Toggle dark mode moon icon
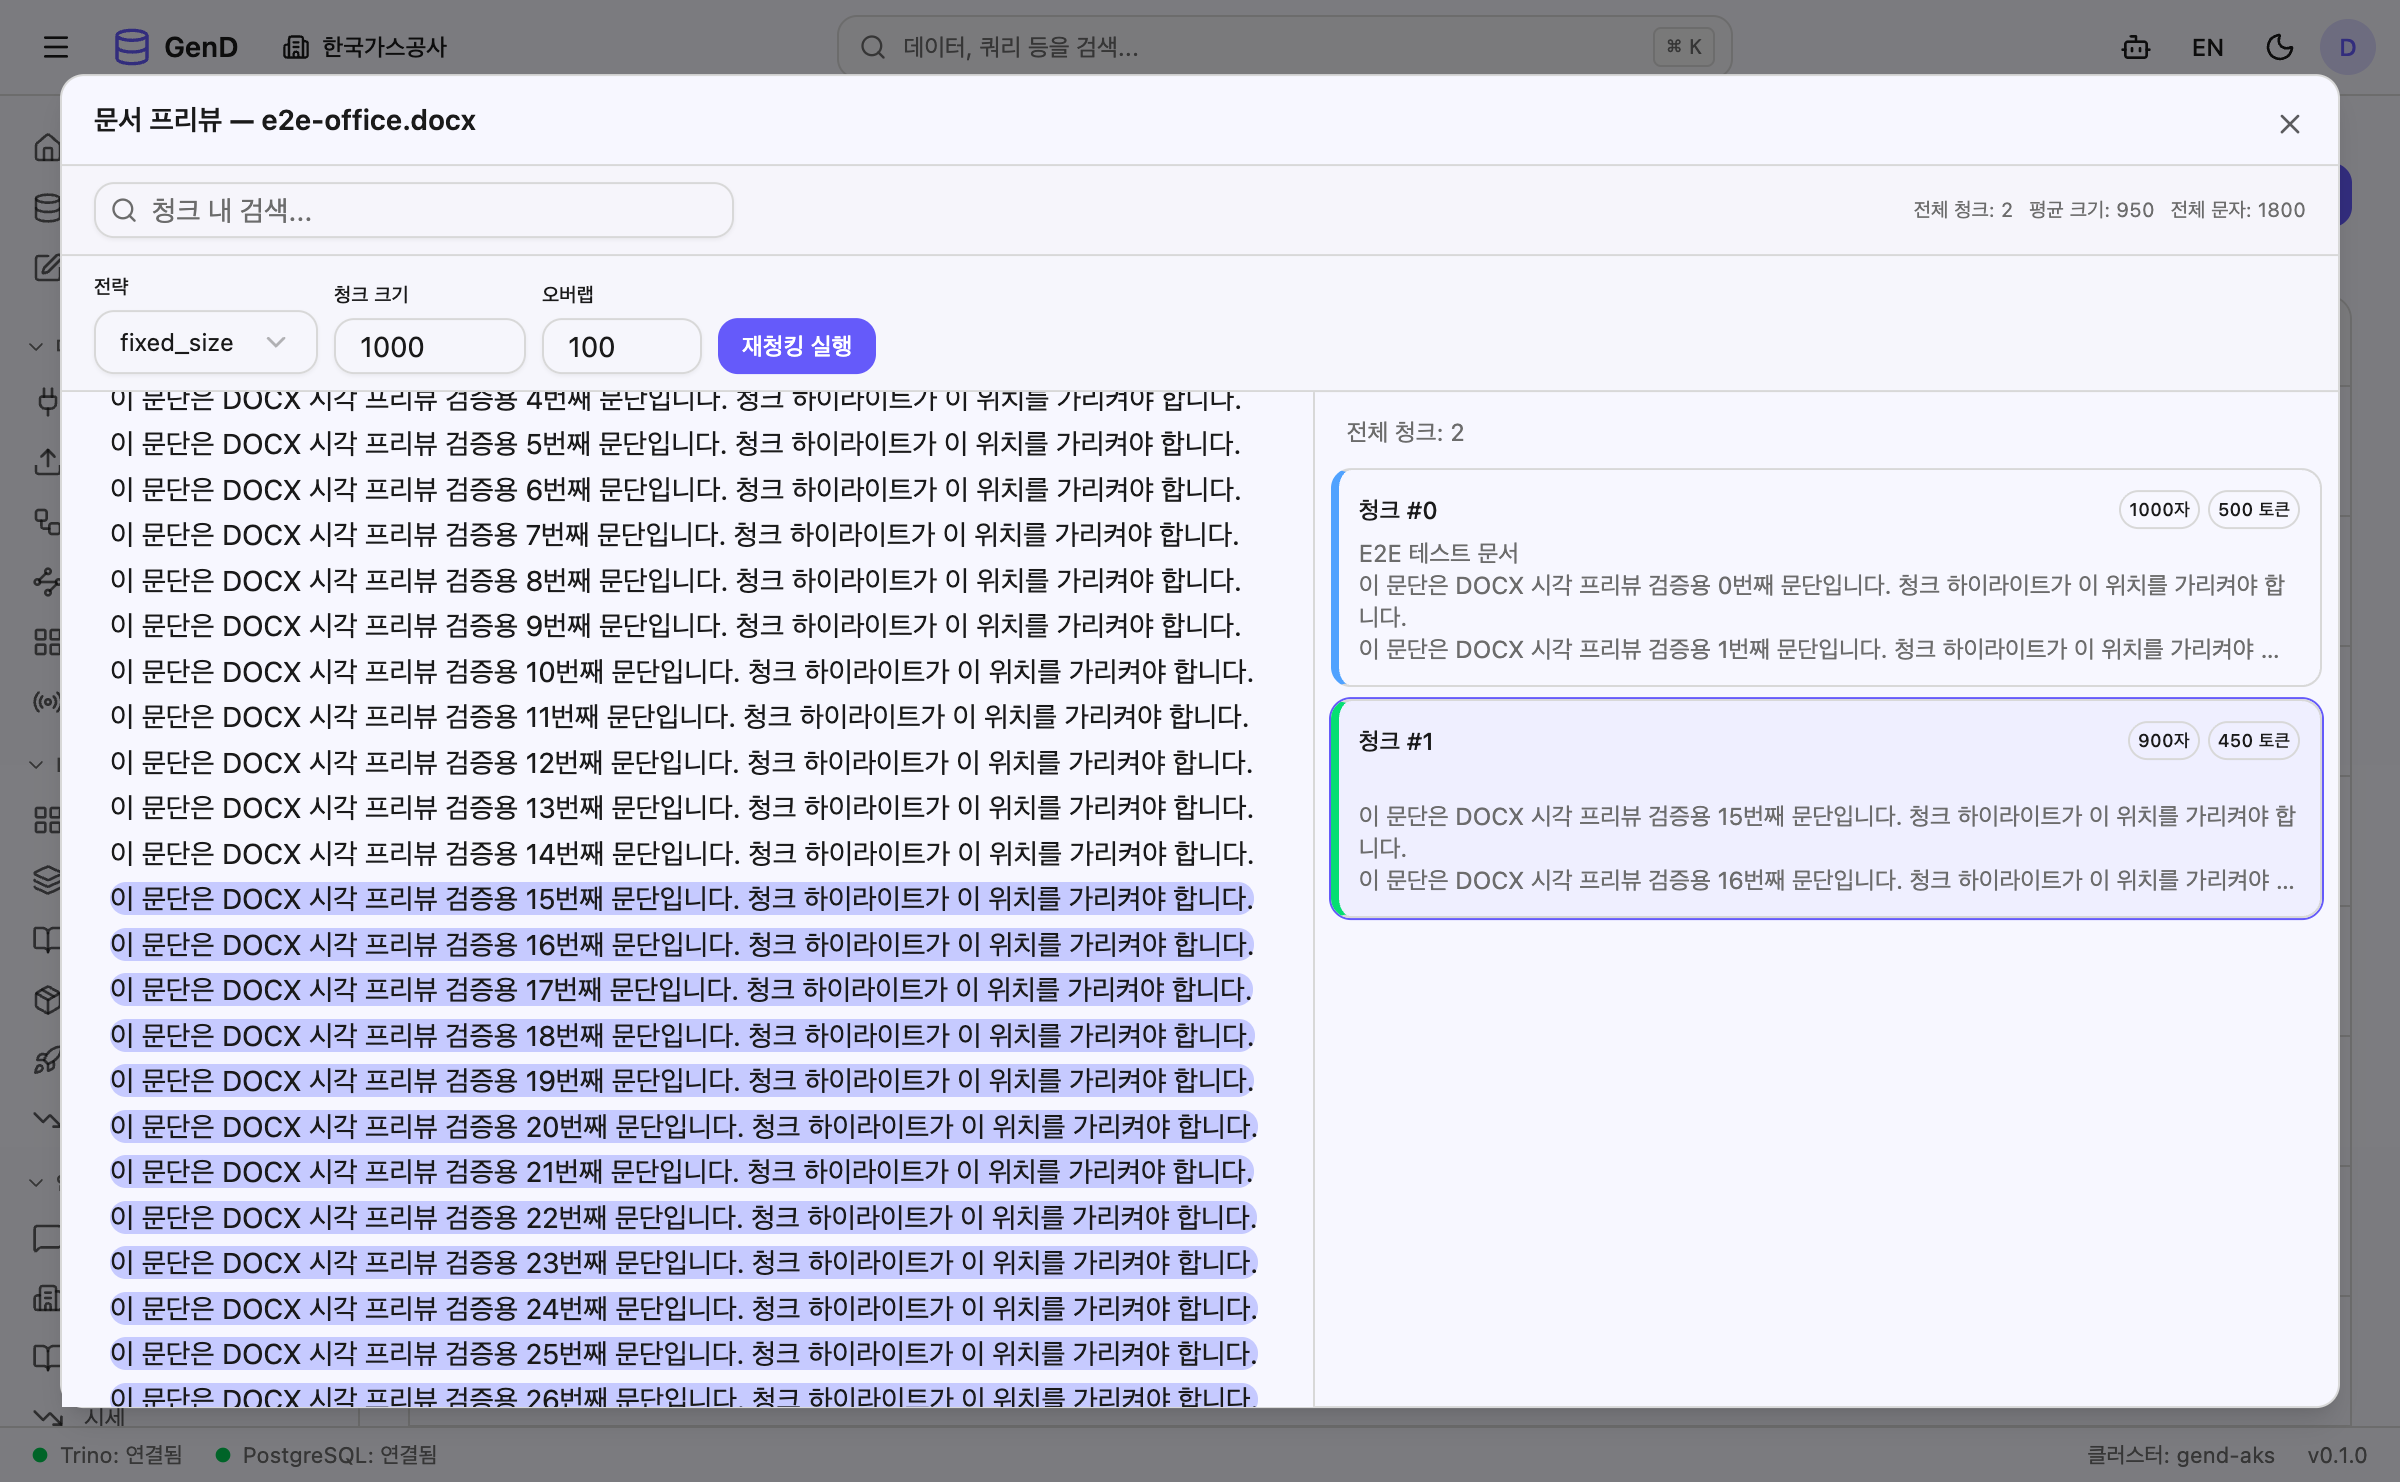The image size is (2400, 1482). point(2280,47)
